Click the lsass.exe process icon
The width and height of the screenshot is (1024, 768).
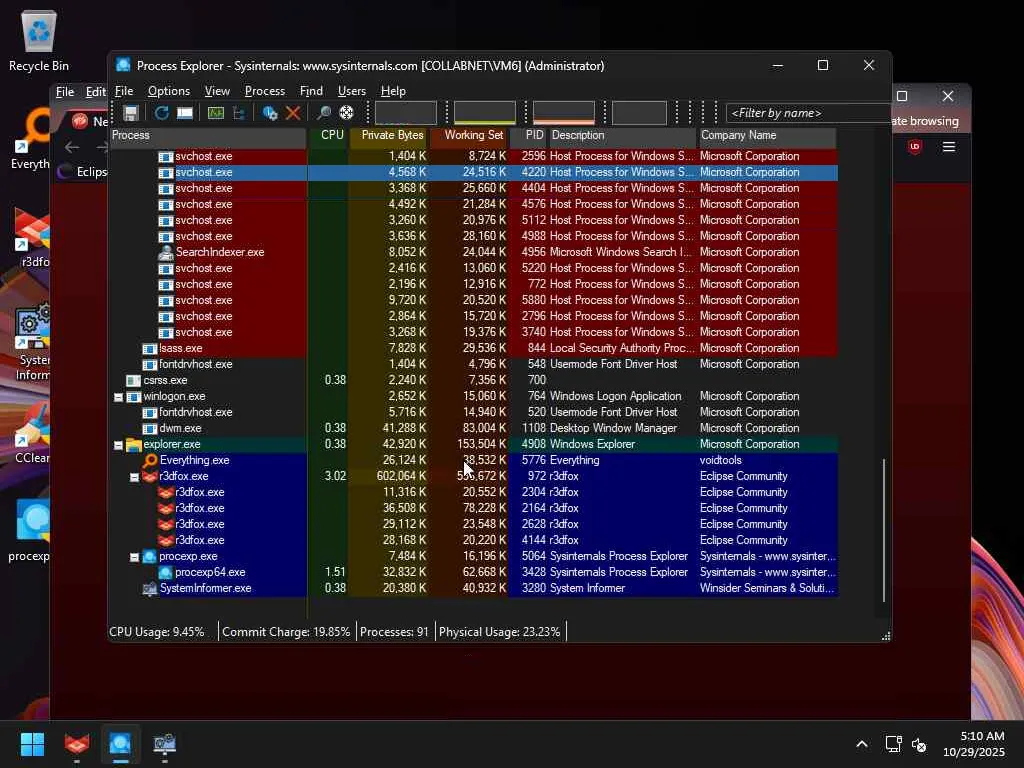(150, 349)
